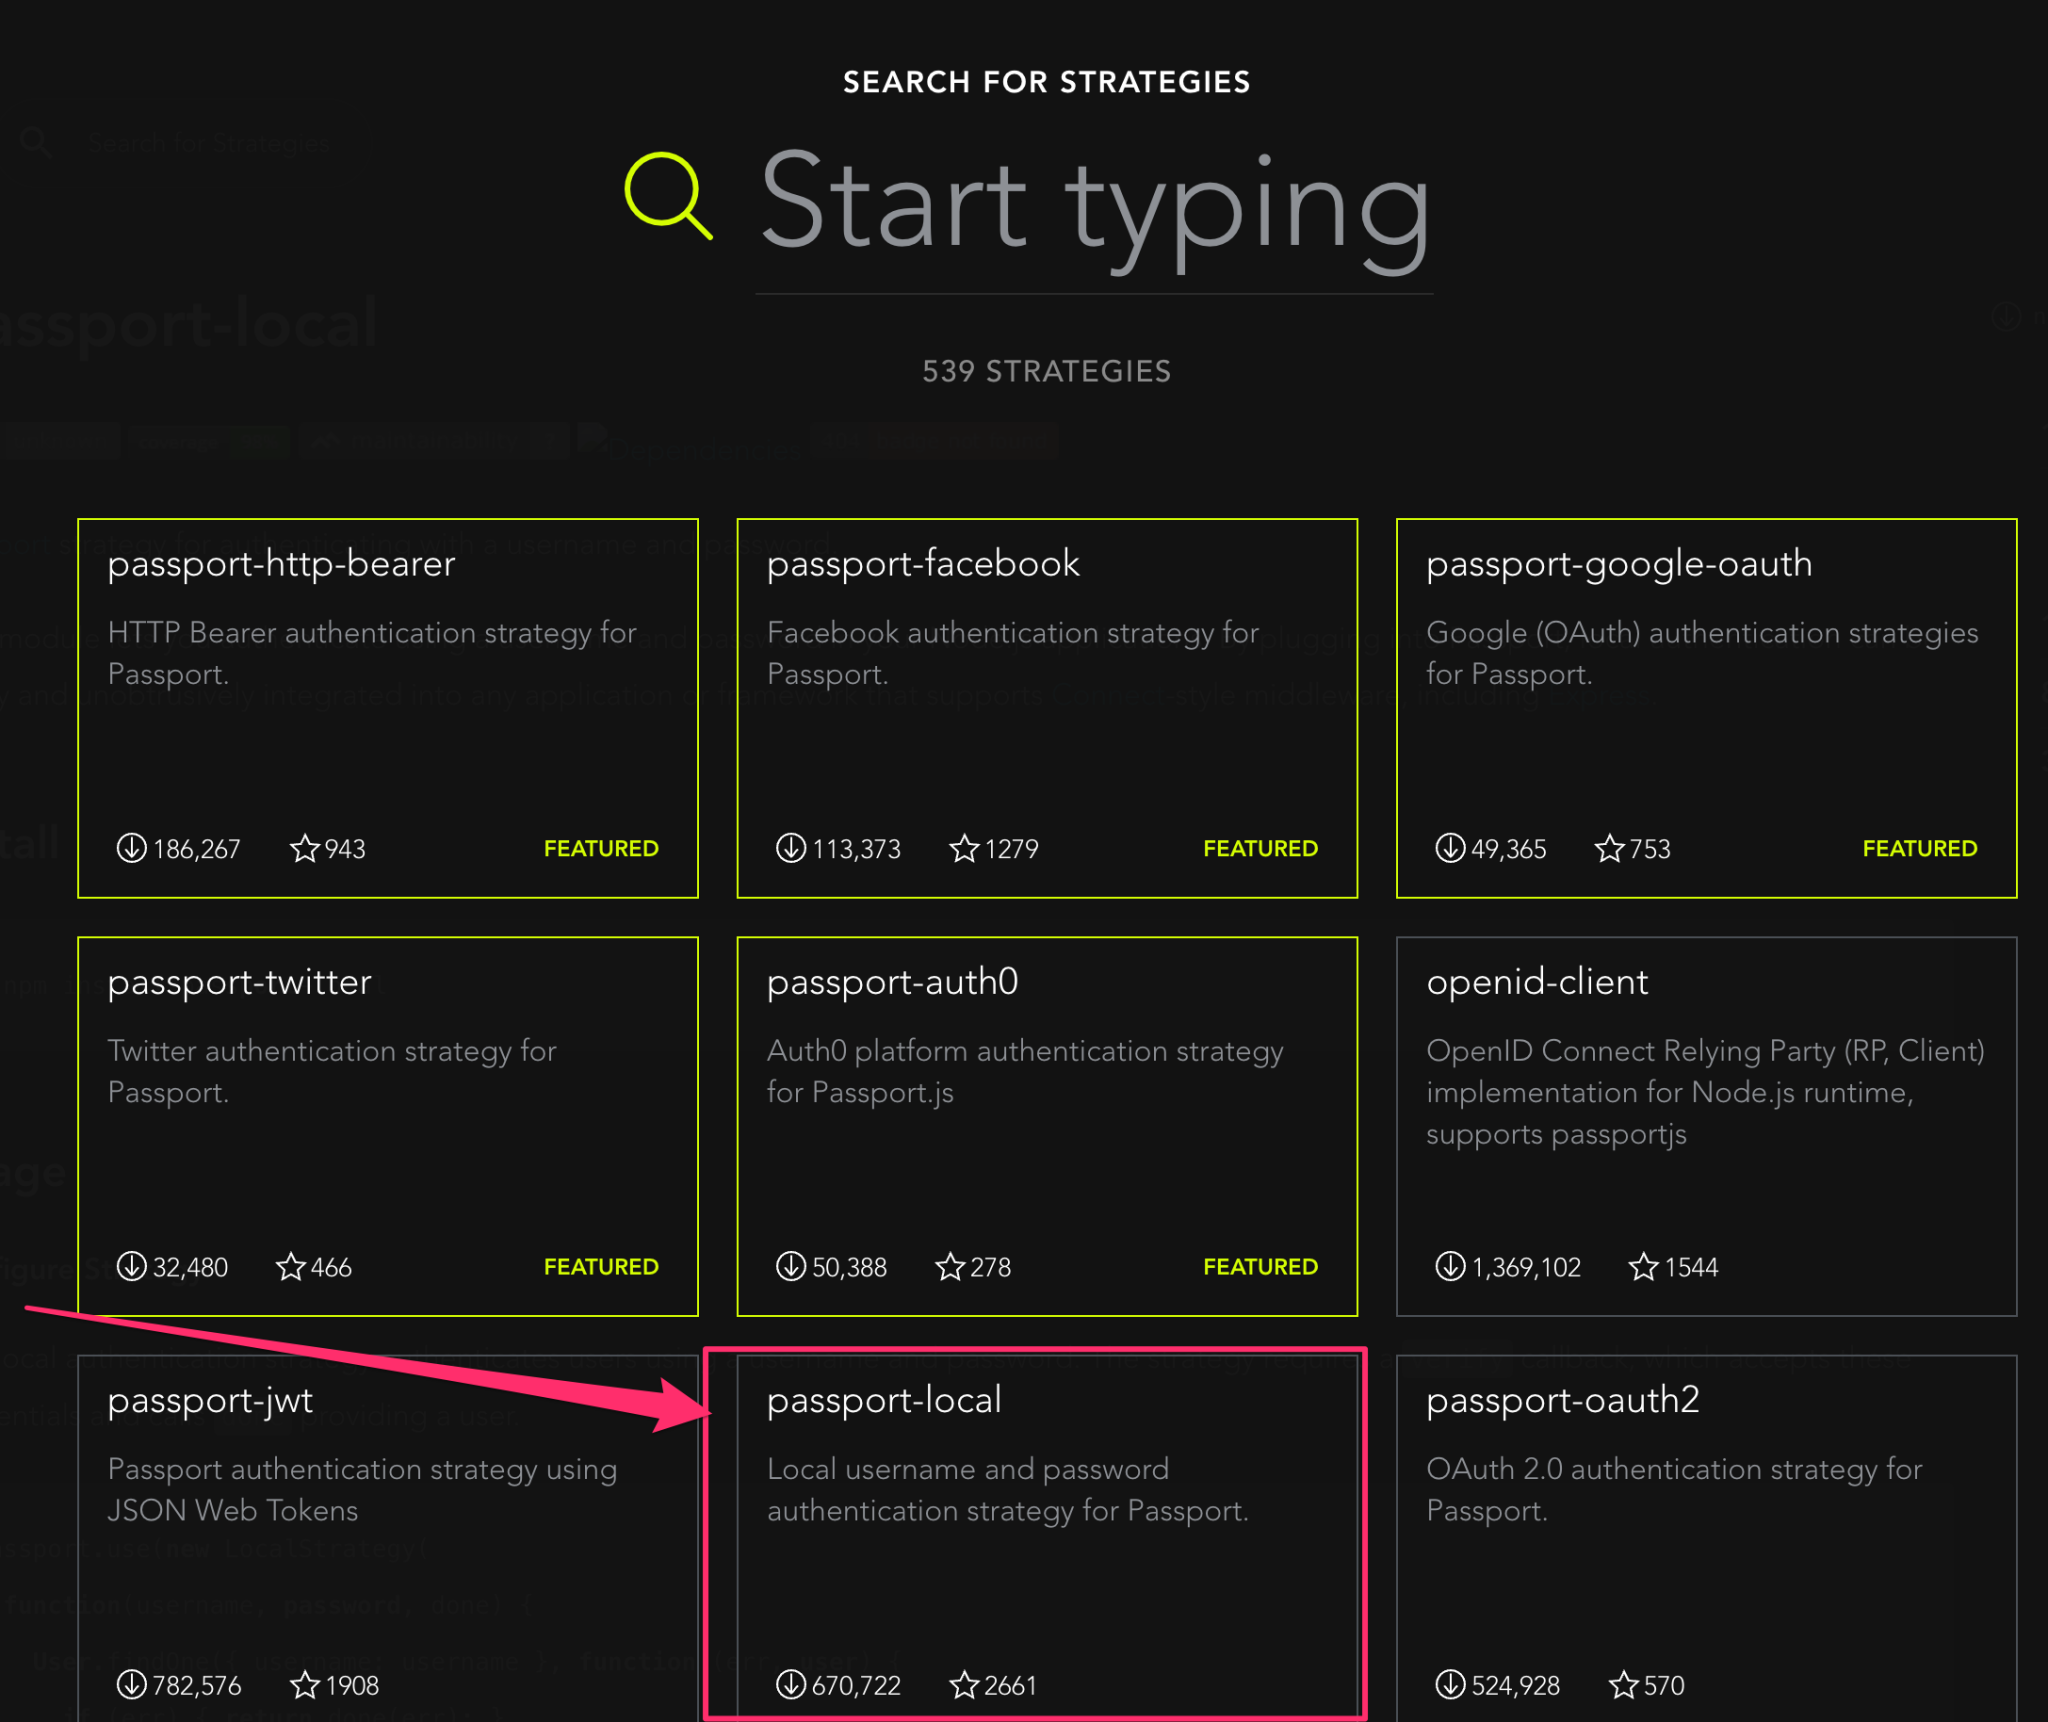Image resolution: width=2048 pixels, height=1722 pixels.
Task: Open the passport-oauth2 strategy title
Action: (x=1562, y=1400)
